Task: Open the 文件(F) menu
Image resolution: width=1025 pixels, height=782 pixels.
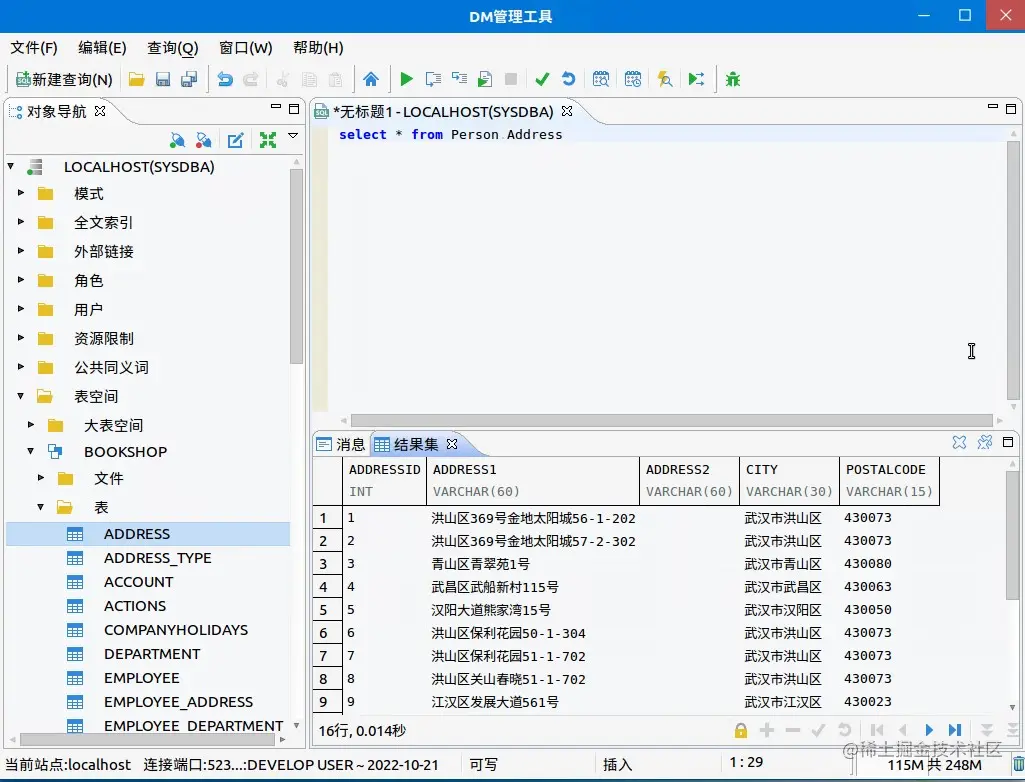Action: tap(34, 48)
